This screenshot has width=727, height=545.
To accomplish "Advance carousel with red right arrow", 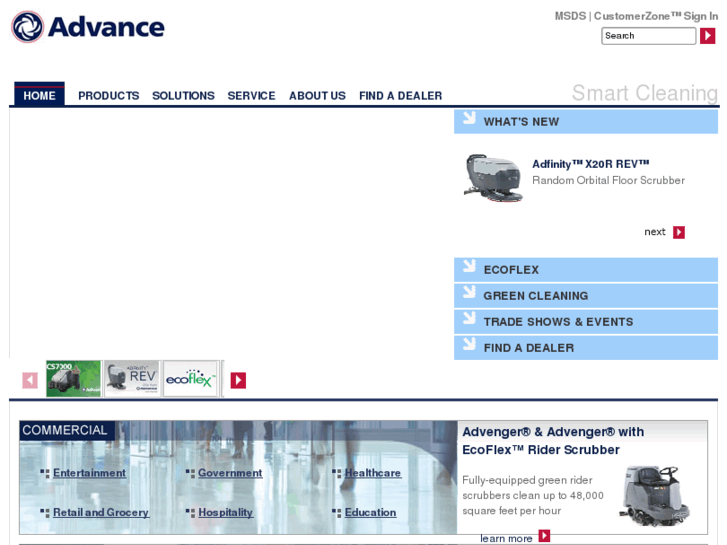I will (238, 380).
